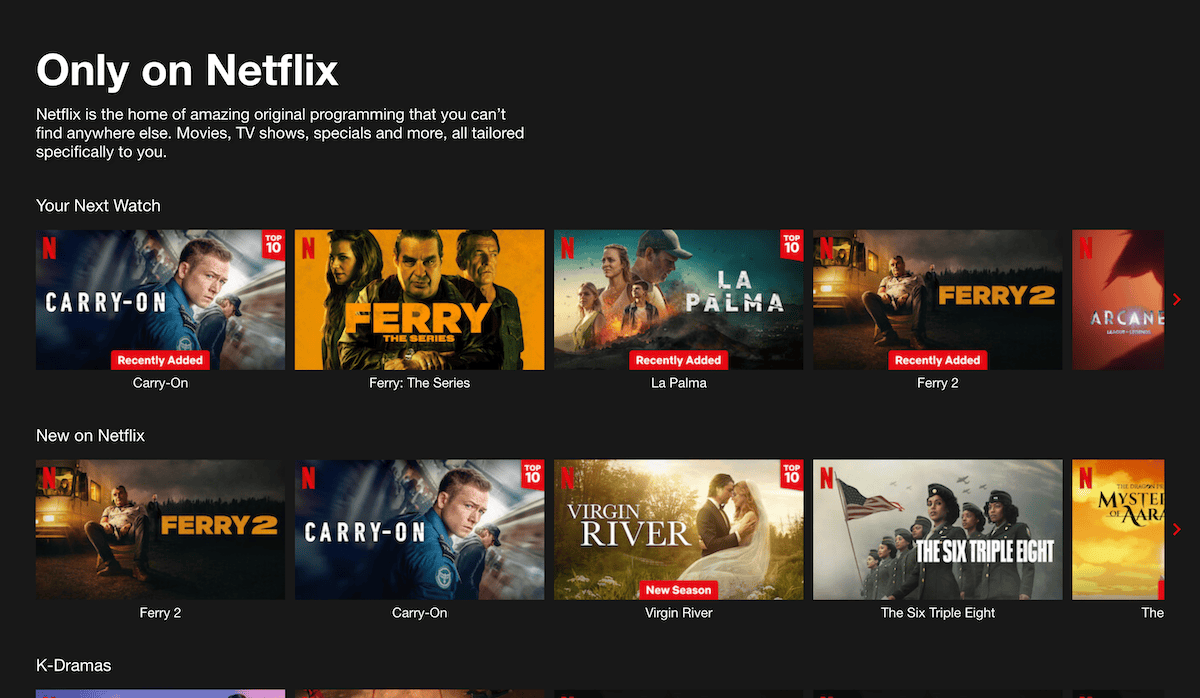Open the Ferry: The Series poster image
This screenshot has height=698, width=1200.
click(420, 300)
